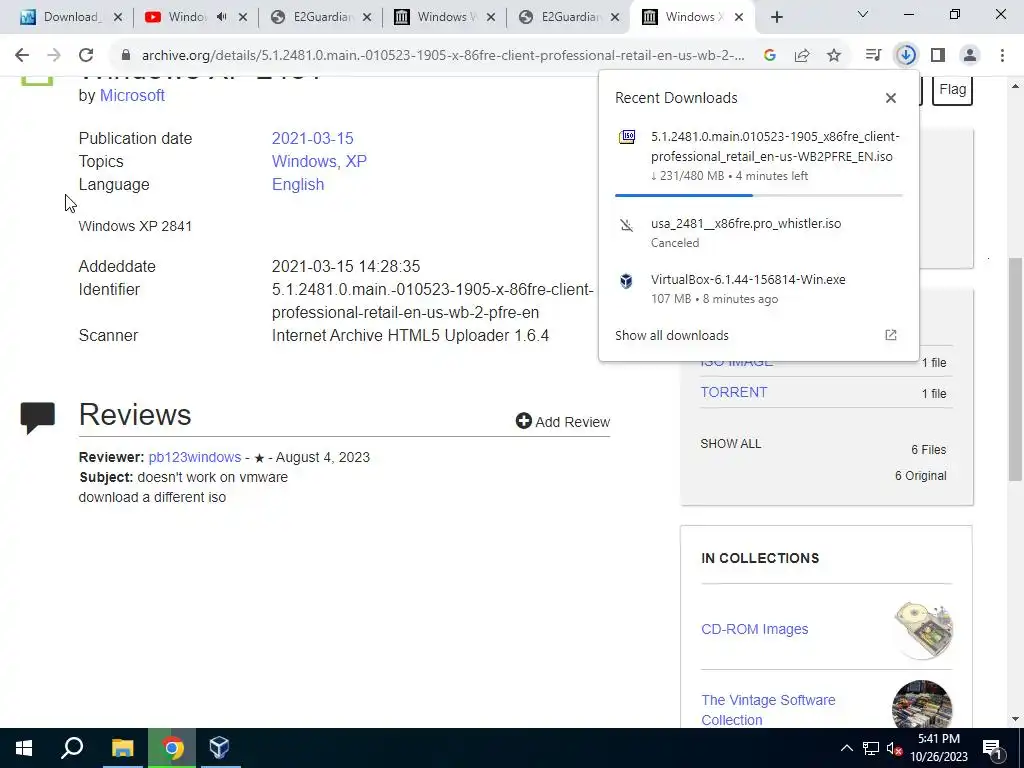Screen dimensions: 1024x768
Task: Show hidden system tray icons
Action: pos(846,748)
